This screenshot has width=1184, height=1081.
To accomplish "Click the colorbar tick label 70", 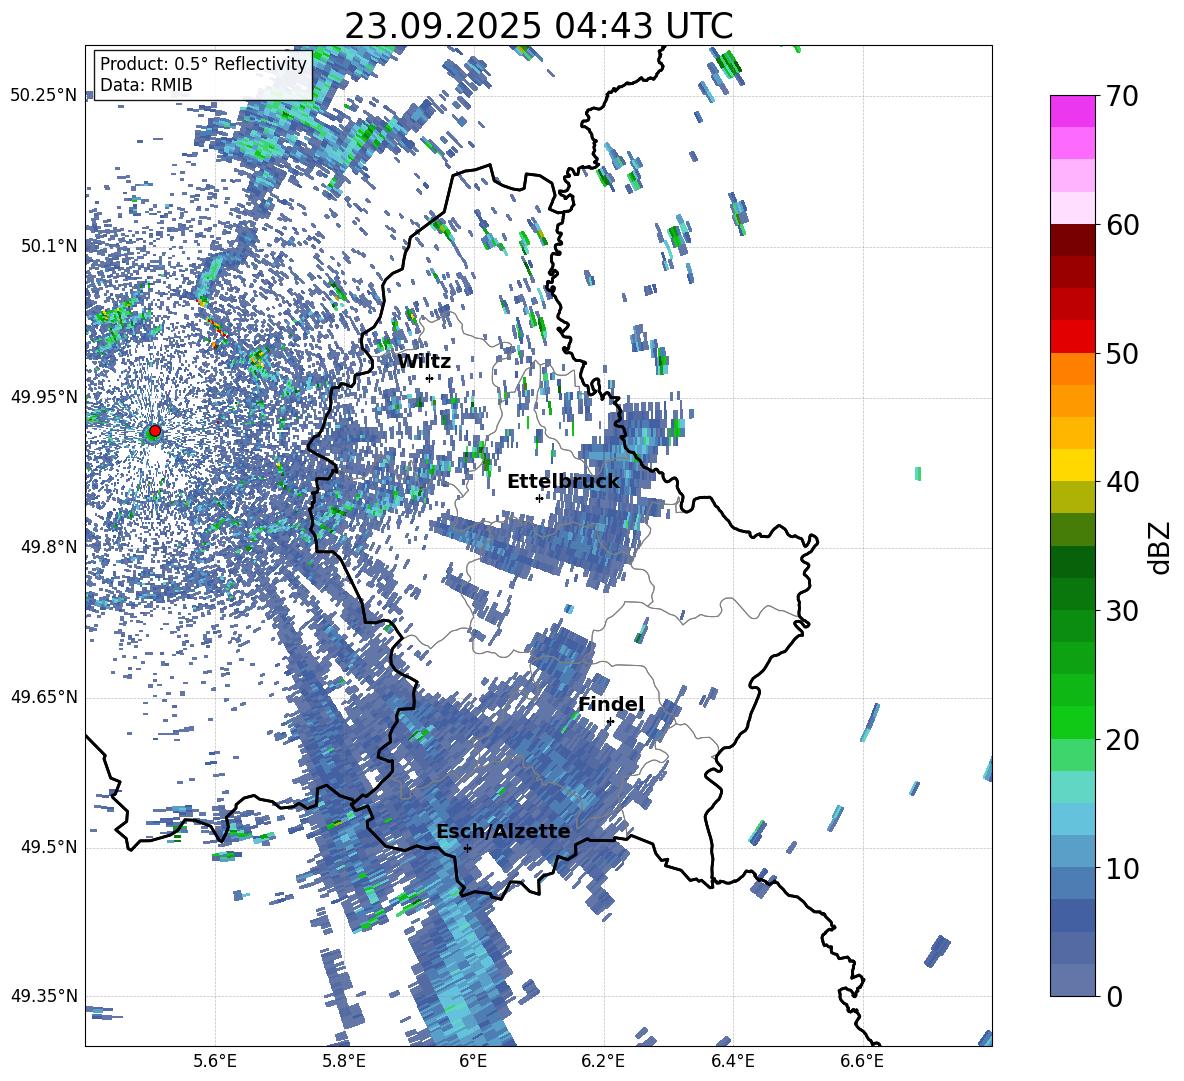I will [1122, 96].
